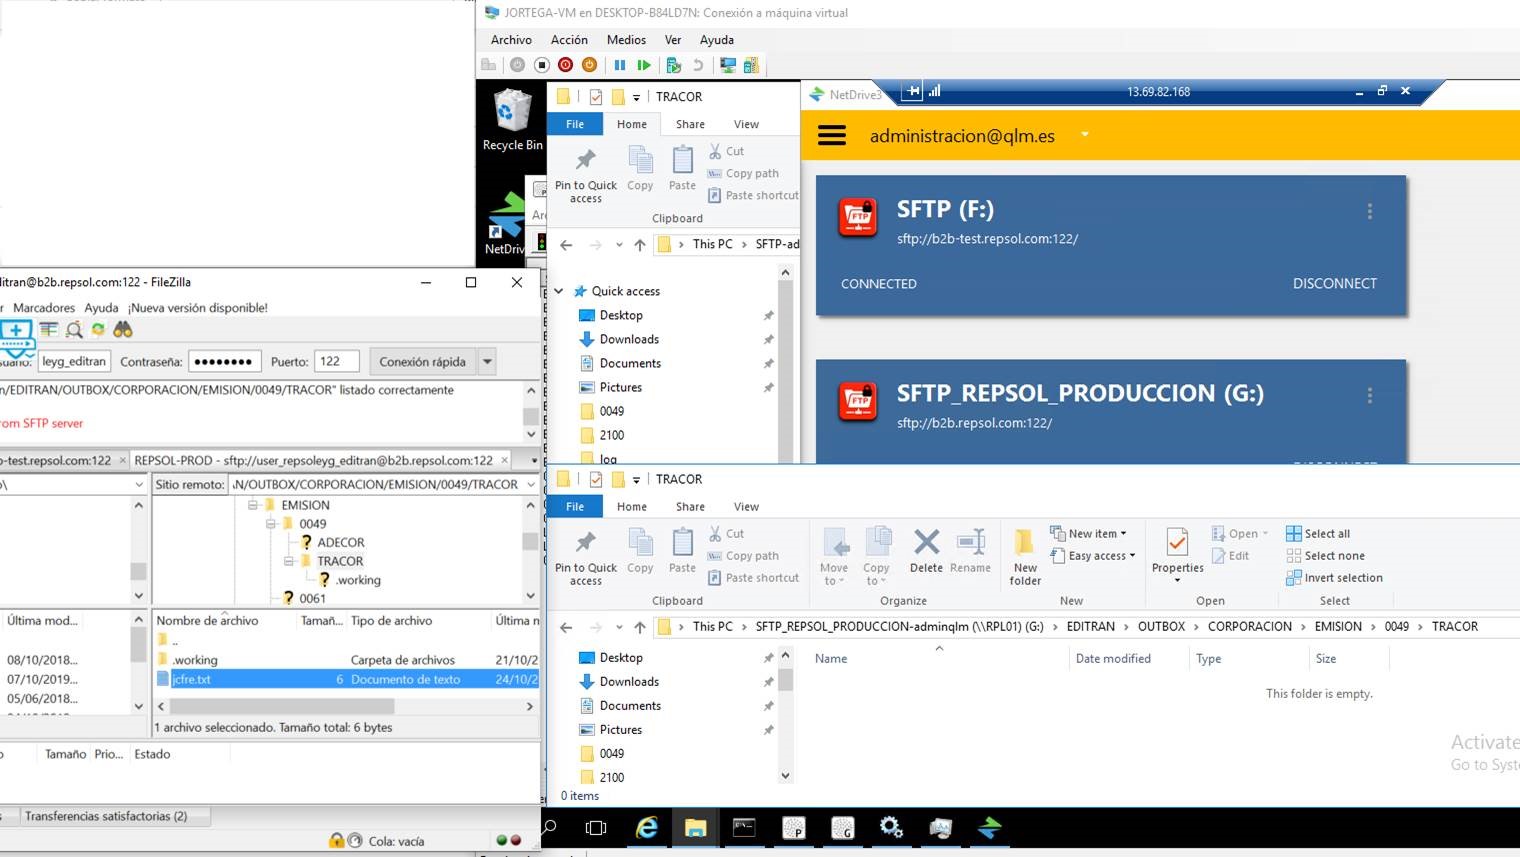
Task: Click Internet Explorer icon in VM taskbar
Action: 647,828
